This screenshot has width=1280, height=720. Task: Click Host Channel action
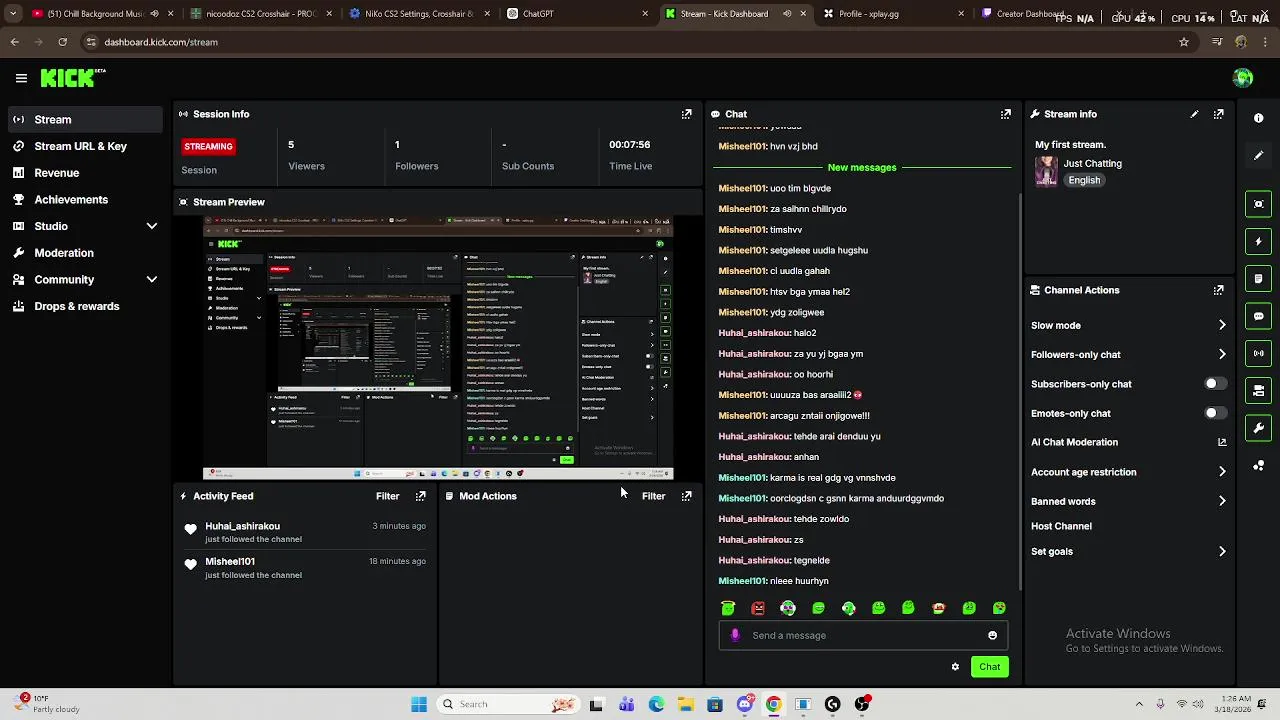click(x=1061, y=526)
